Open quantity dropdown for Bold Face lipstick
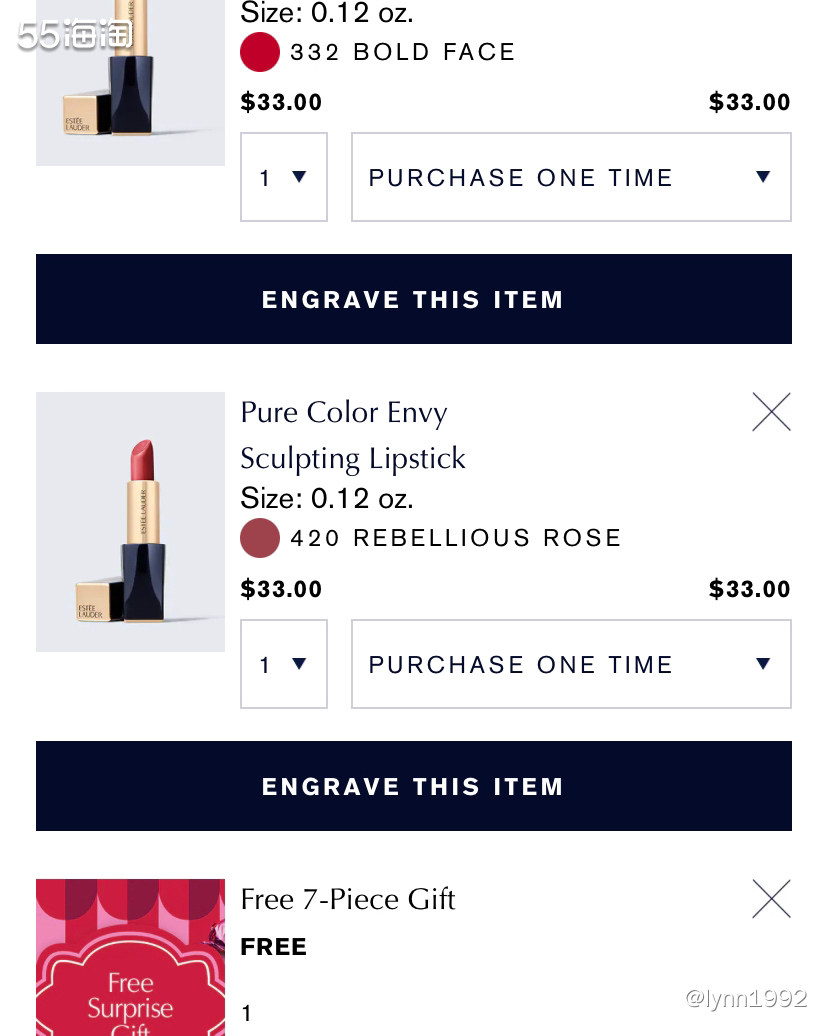 [284, 177]
